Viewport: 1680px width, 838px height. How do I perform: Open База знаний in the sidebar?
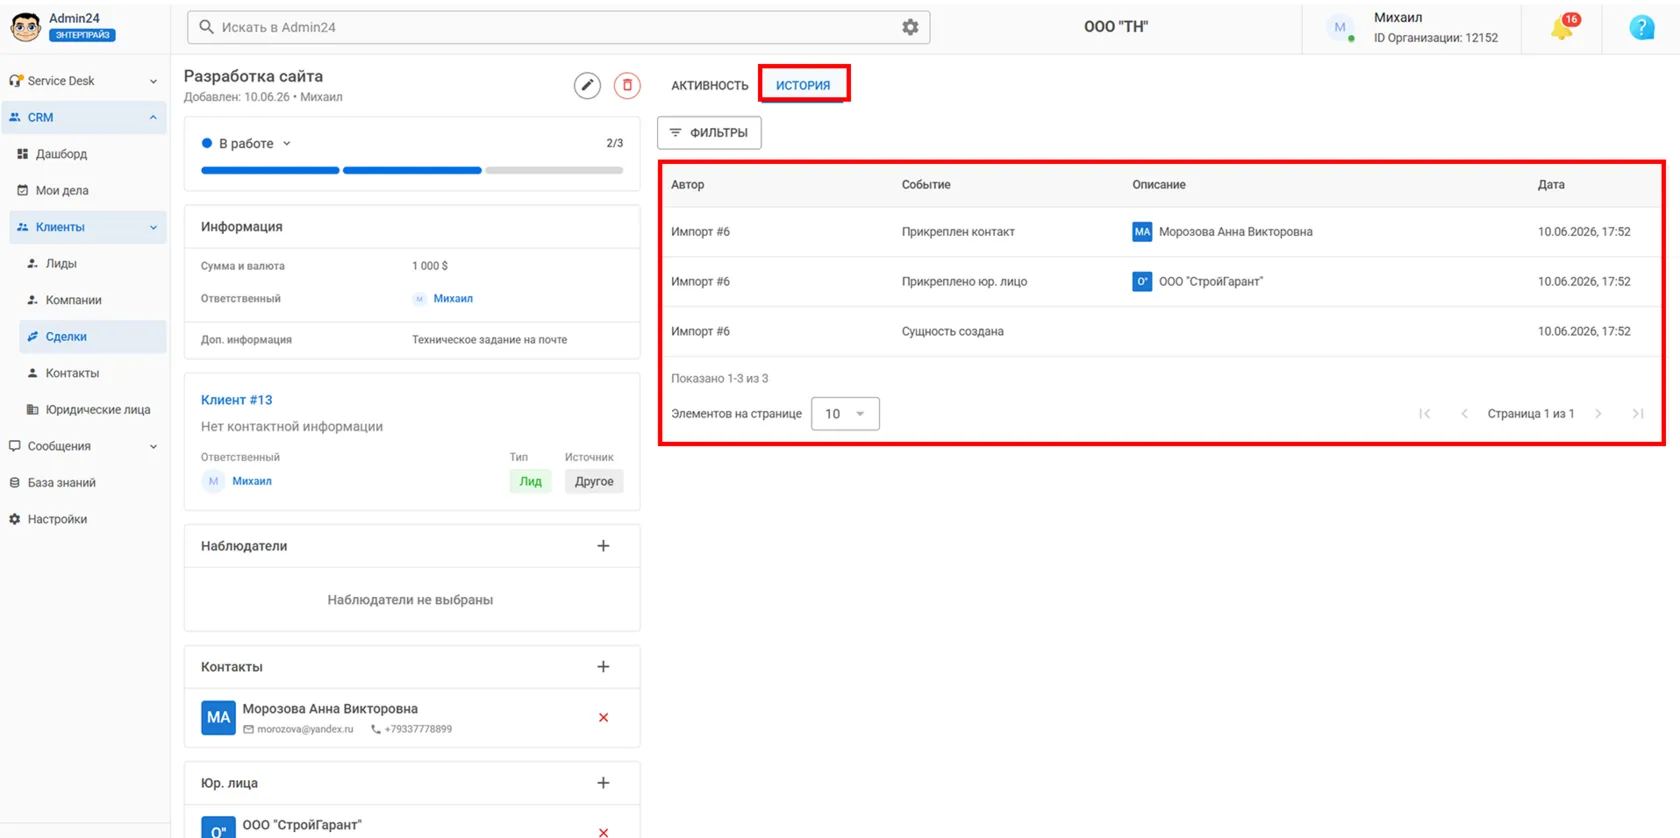coord(61,483)
